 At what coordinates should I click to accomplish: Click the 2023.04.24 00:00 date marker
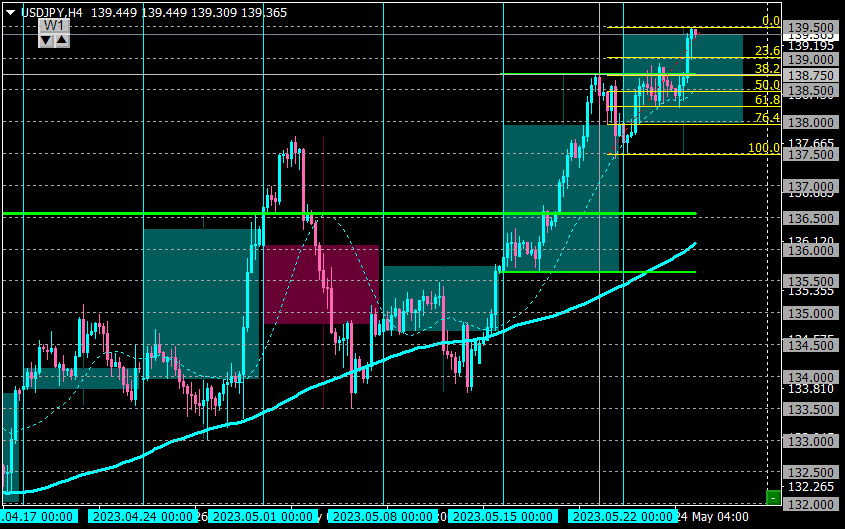[x=142, y=517]
